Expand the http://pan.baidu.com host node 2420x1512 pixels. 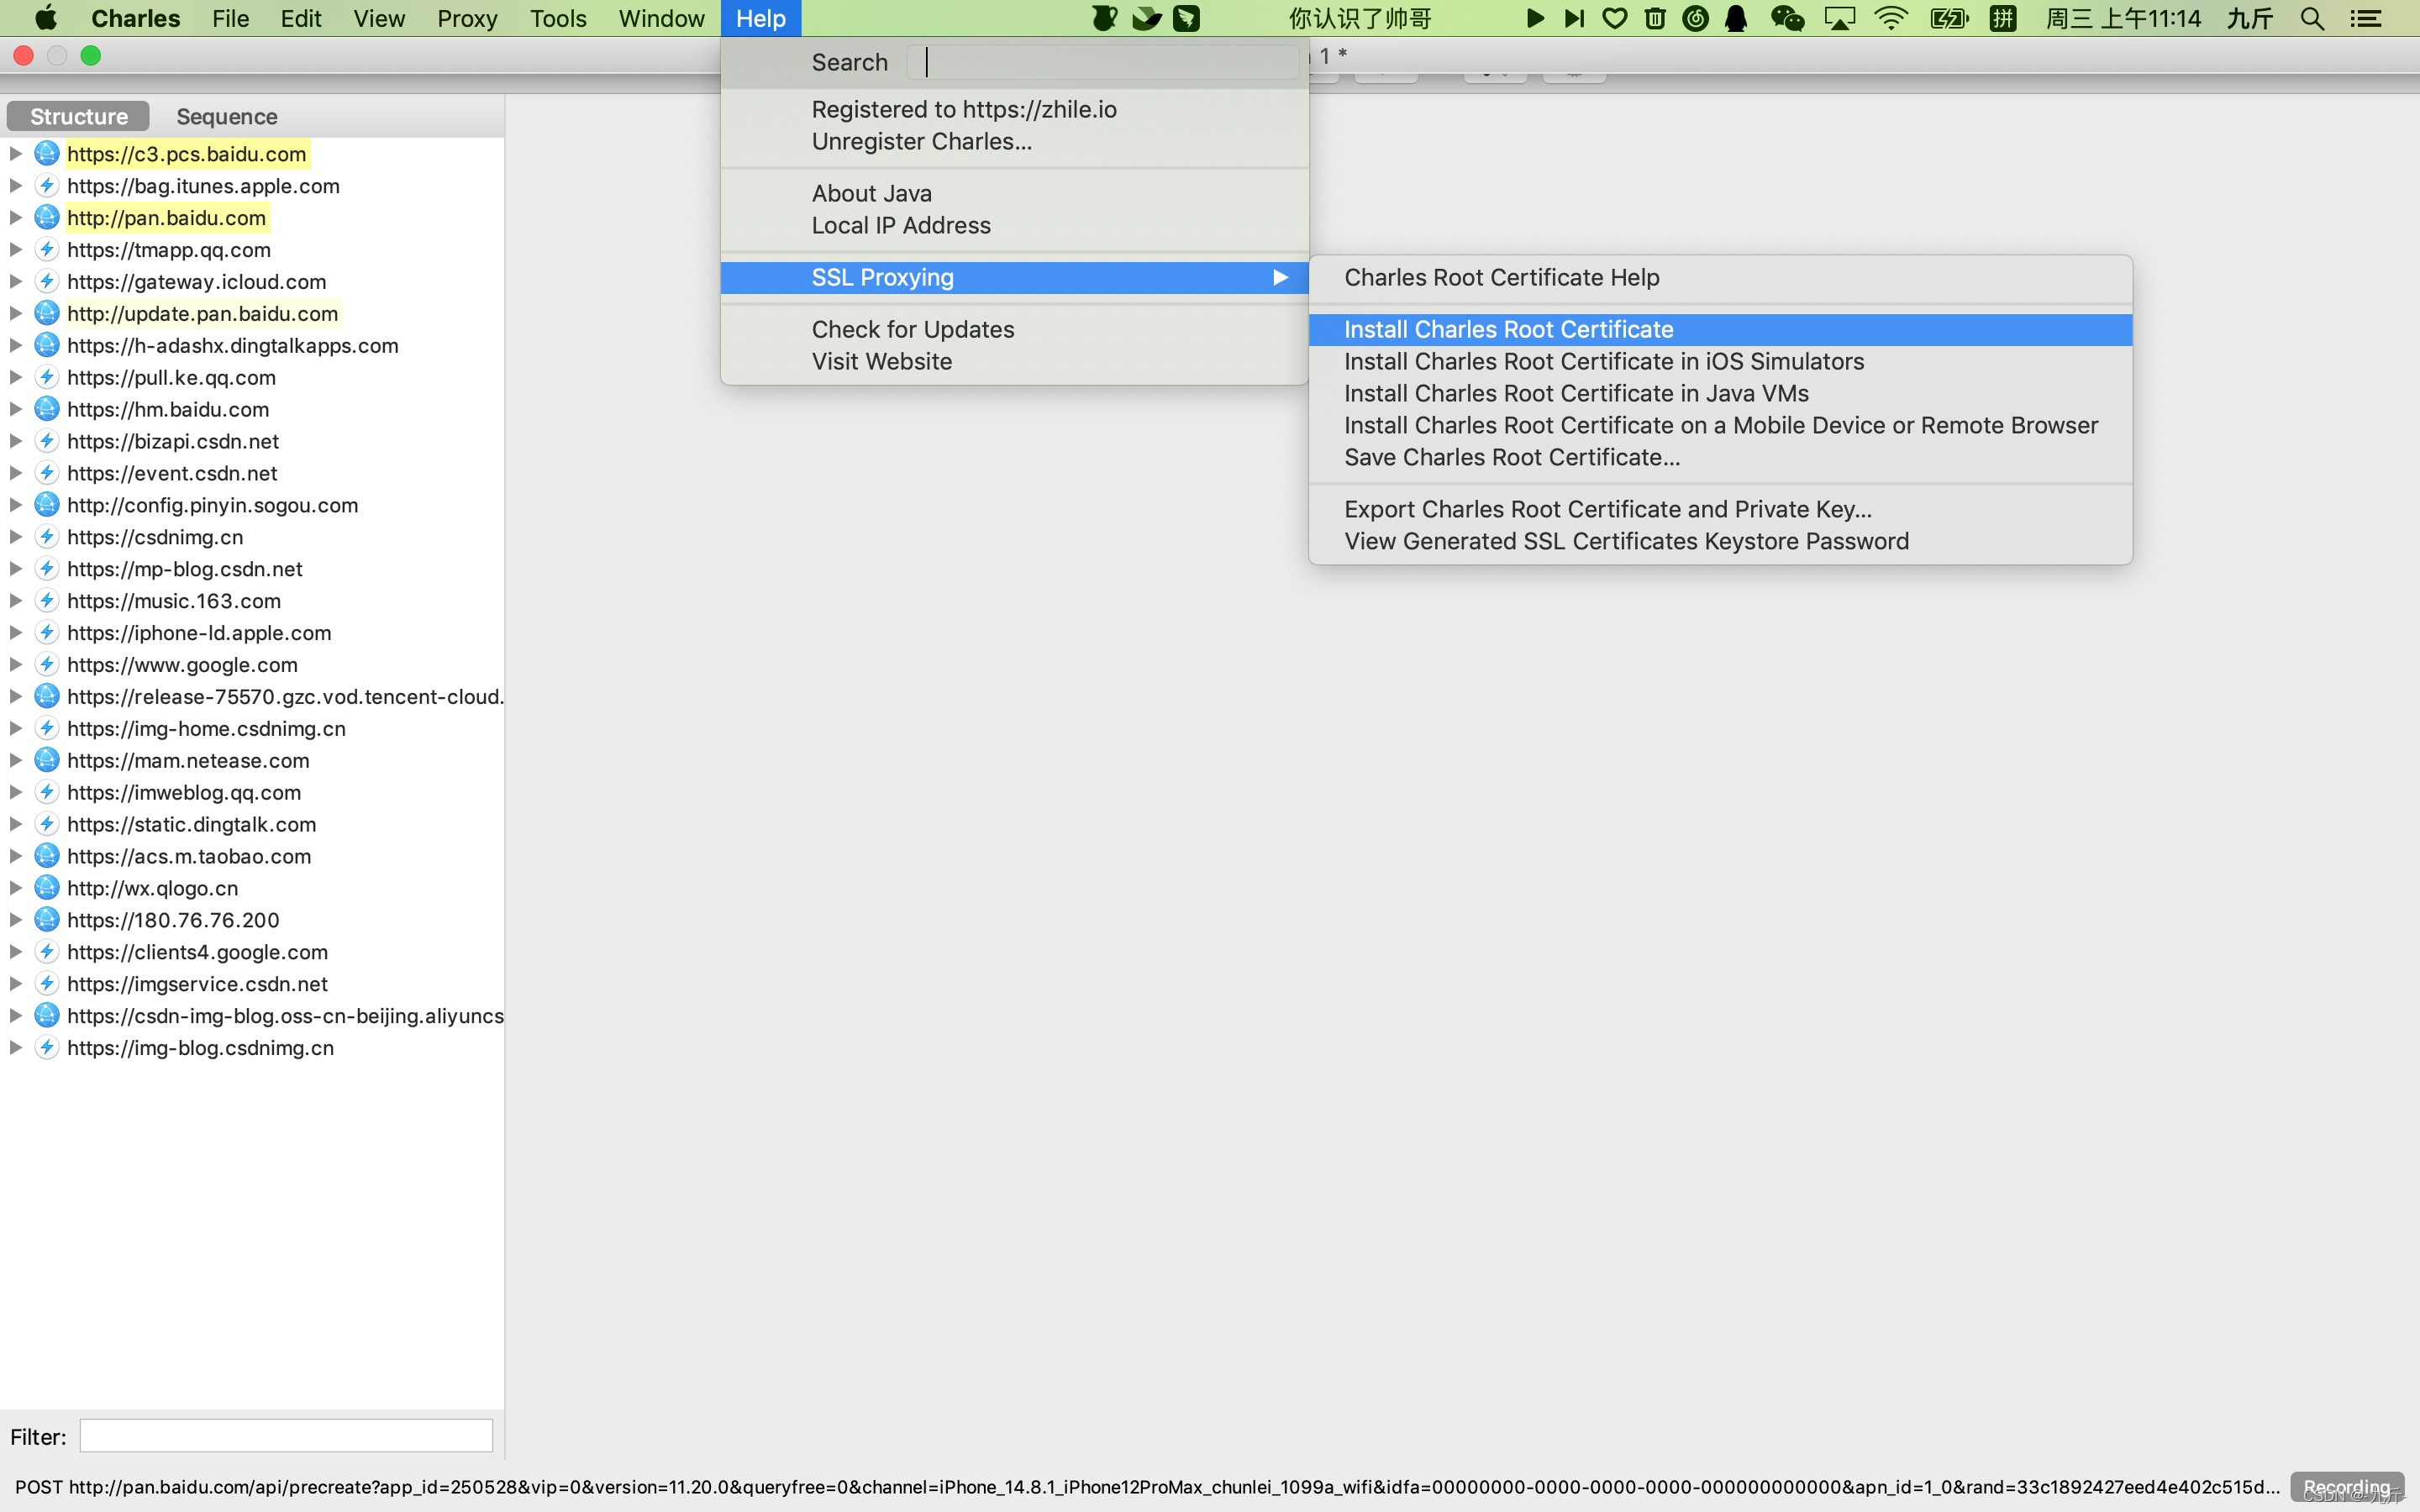[x=16, y=218]
